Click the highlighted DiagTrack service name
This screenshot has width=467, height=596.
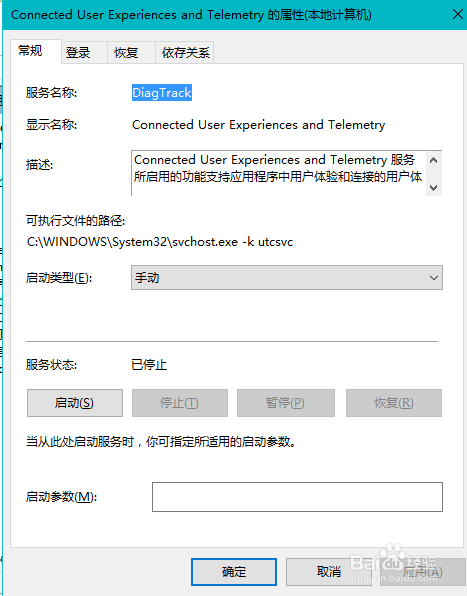pyautogui.click(x=162, y=93)
